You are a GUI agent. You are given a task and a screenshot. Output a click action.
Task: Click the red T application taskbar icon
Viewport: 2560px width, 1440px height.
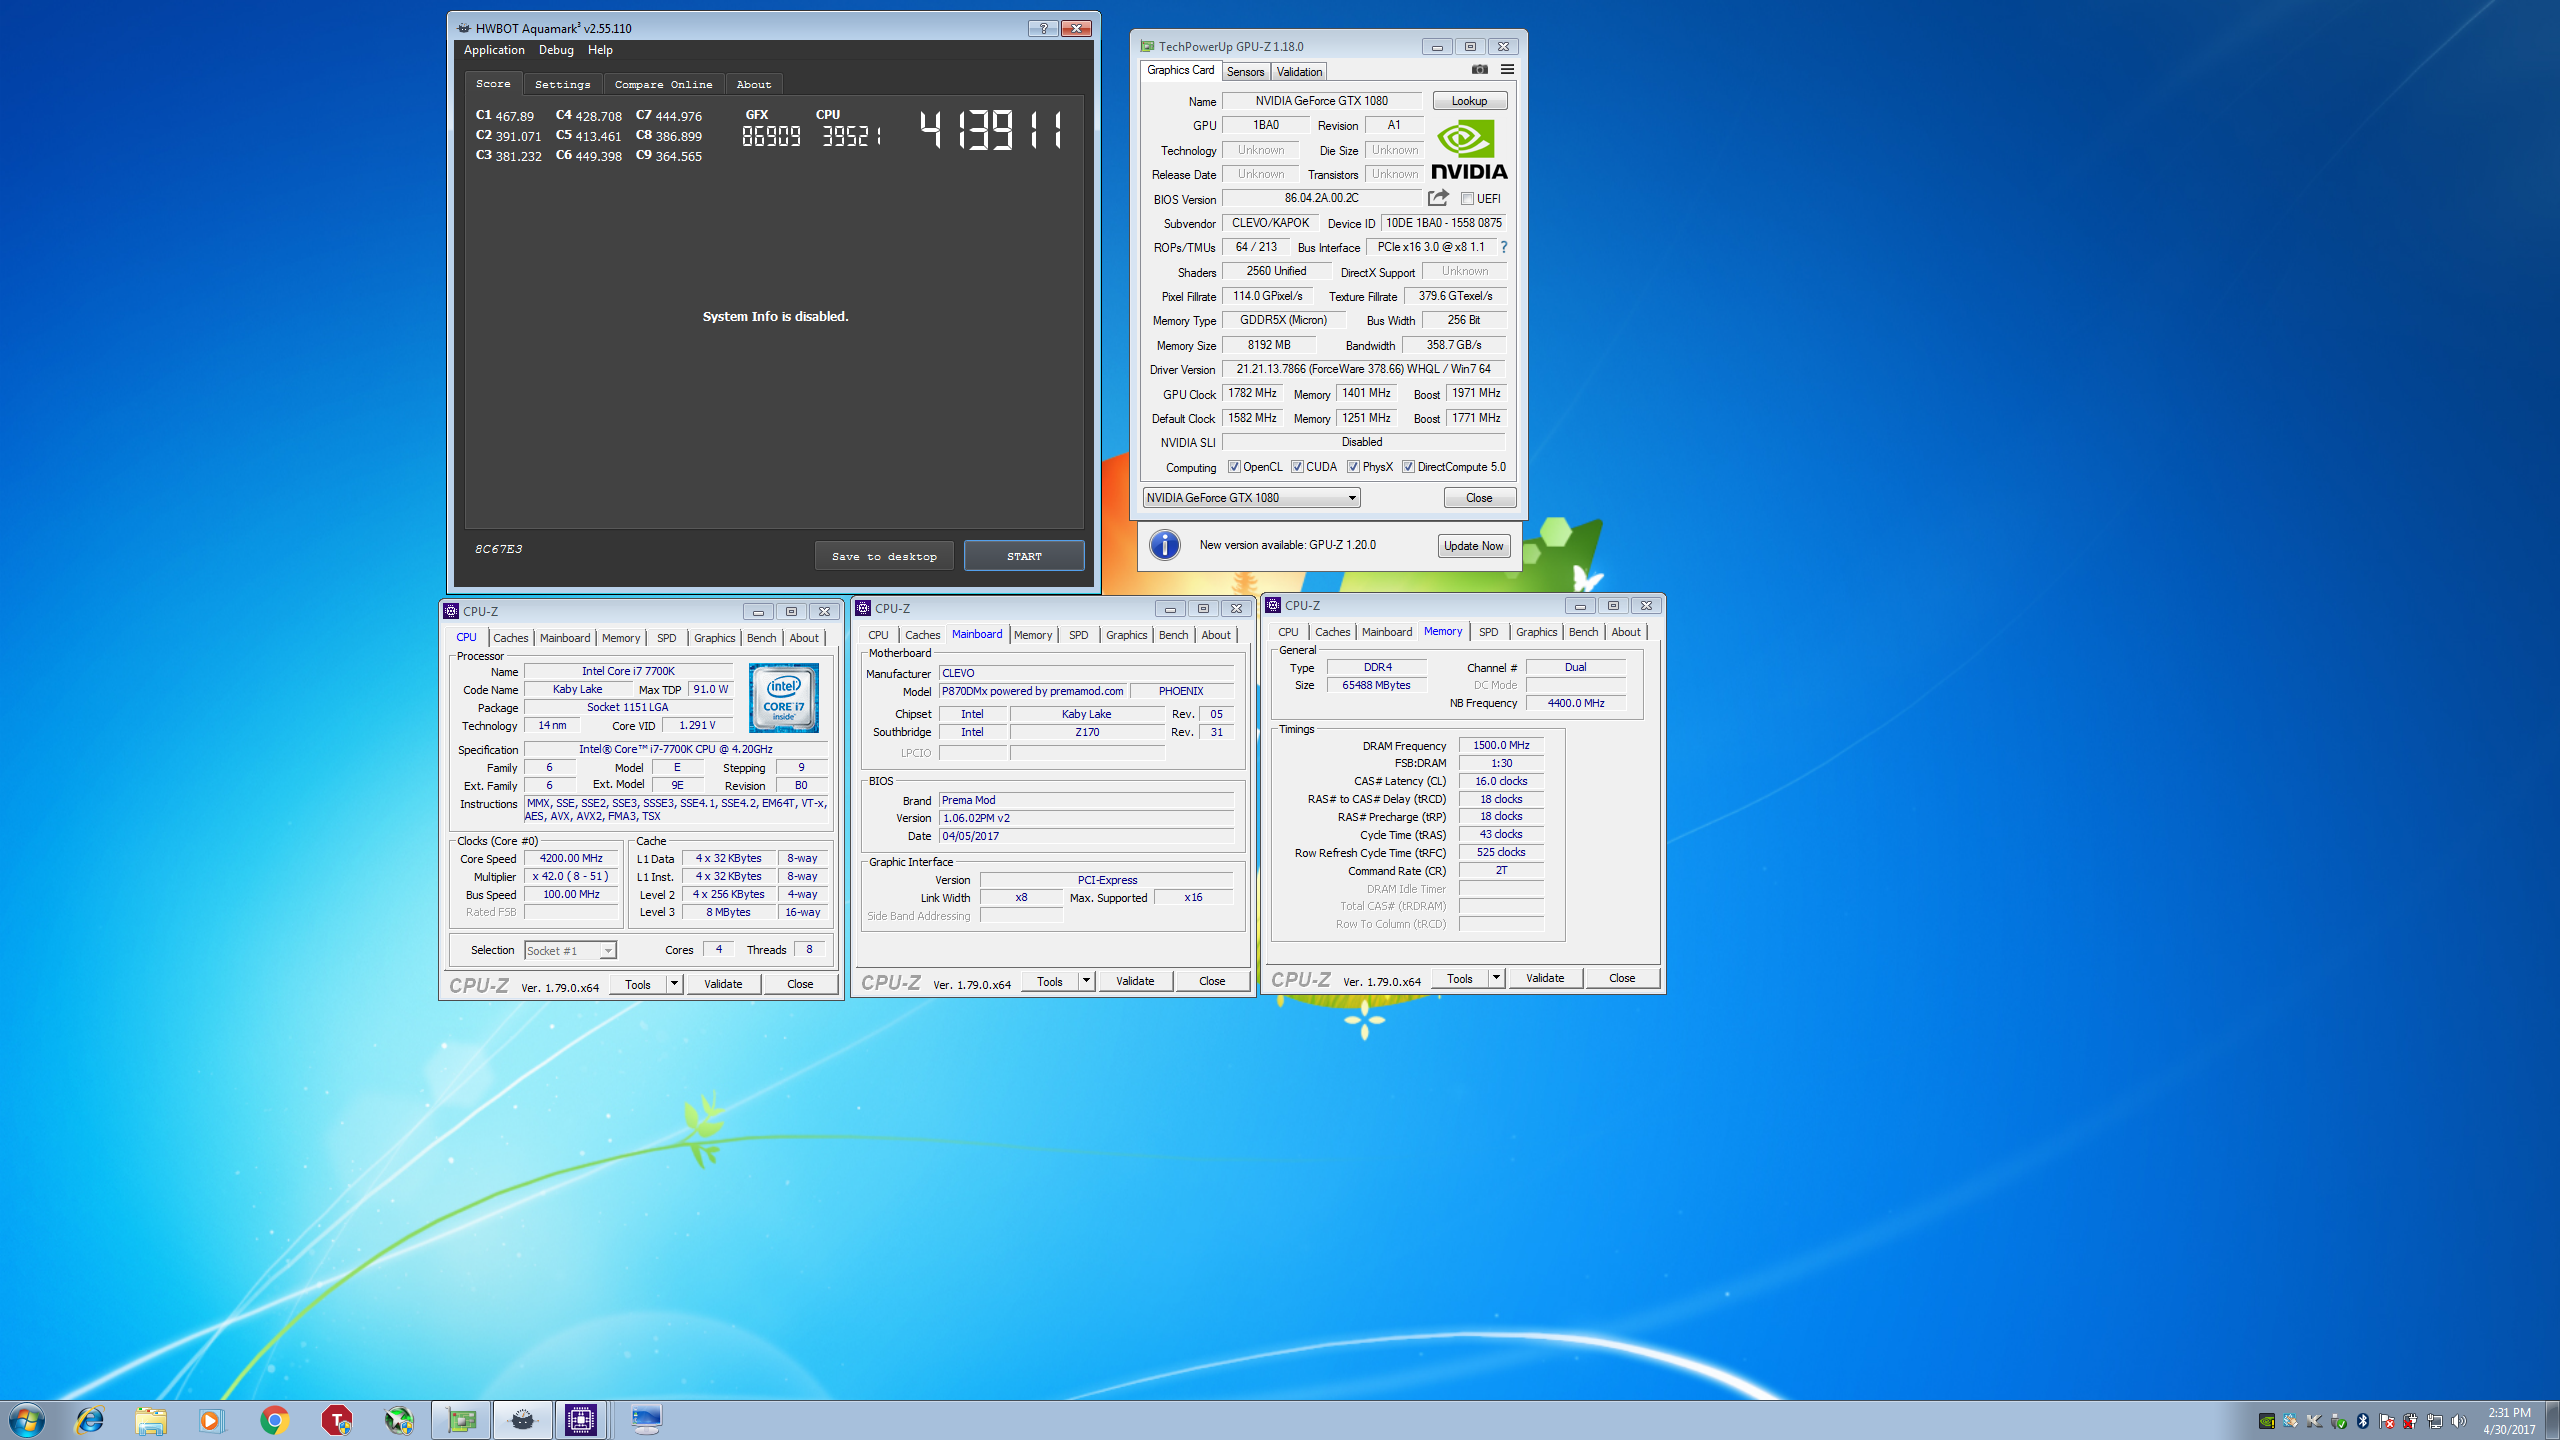tap(336, 1420)
